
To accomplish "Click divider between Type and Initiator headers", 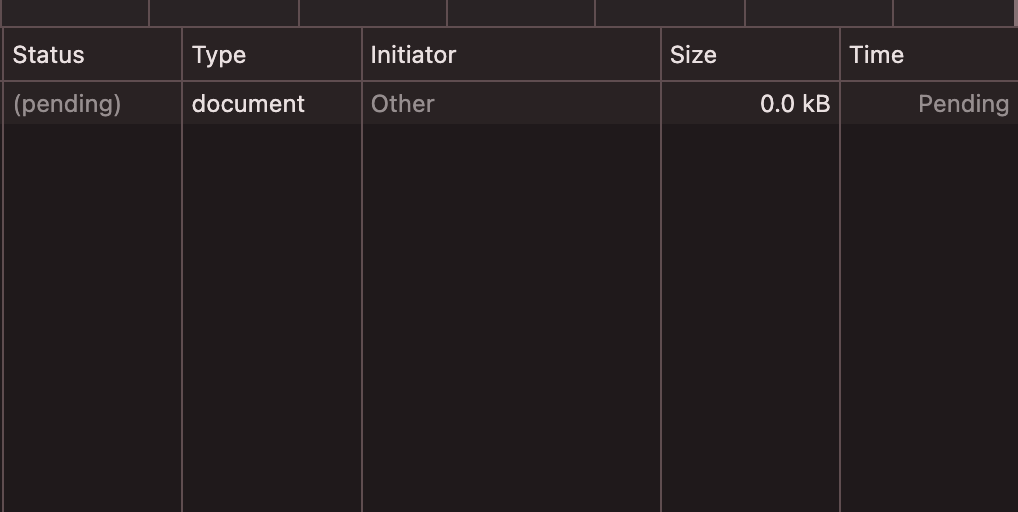I will pos(362,55).
